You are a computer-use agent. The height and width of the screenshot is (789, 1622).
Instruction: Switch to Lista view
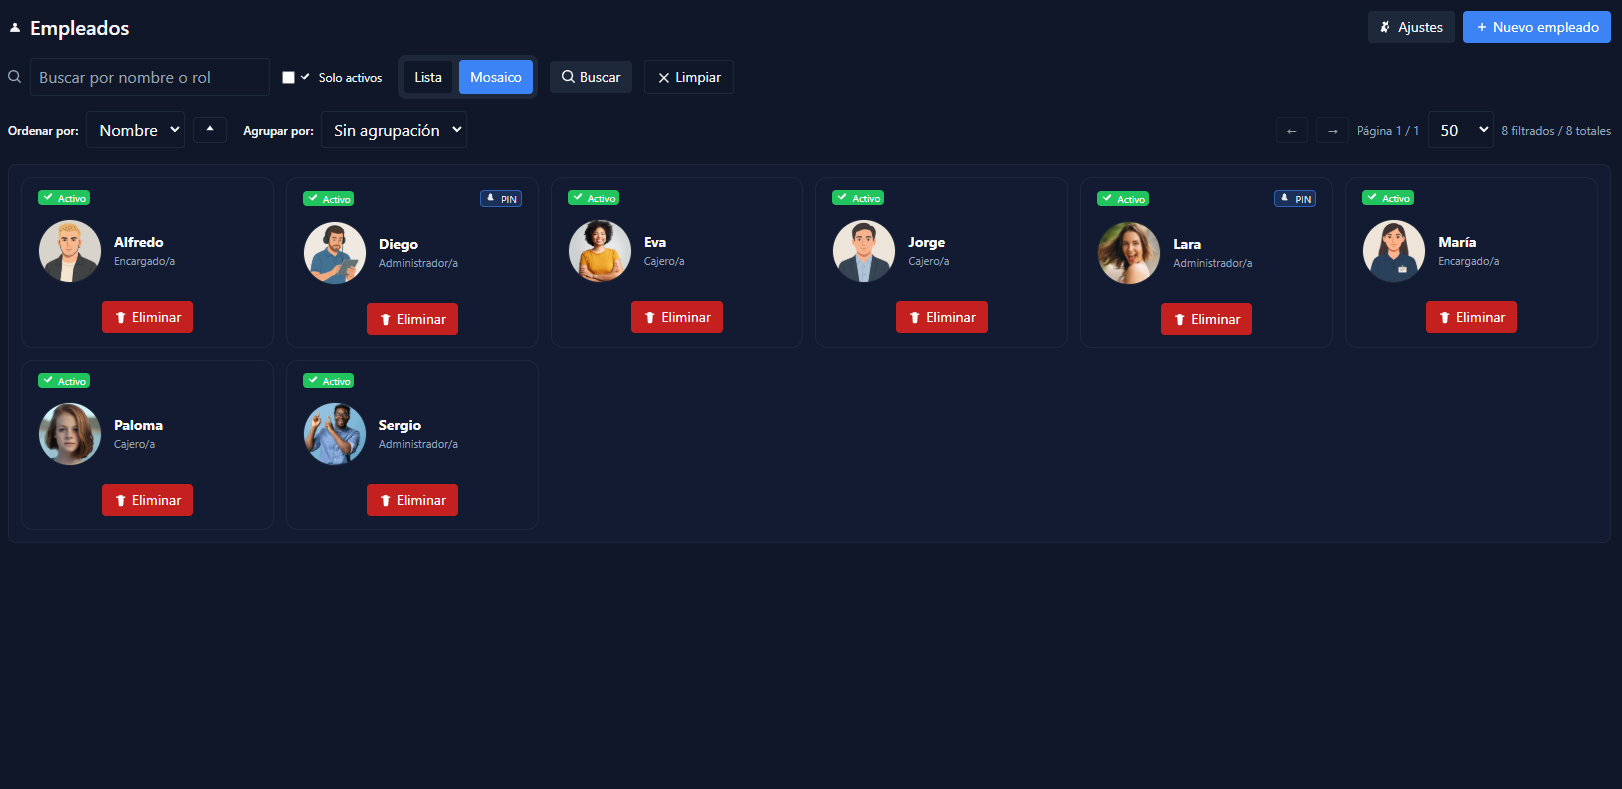tap(428, 77)
